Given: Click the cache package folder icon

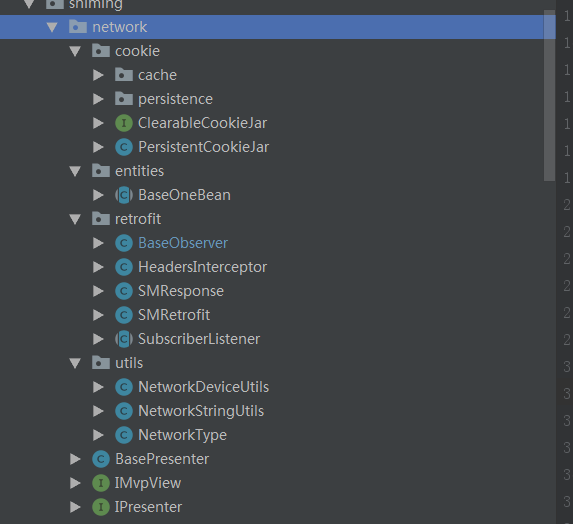Looking at the screenshot, I should pyautogui.click(x=124, y=75).
